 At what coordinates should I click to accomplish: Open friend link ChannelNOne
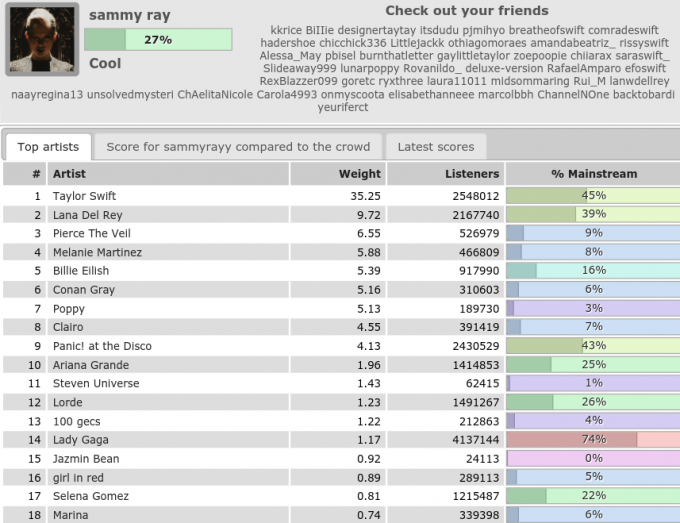[x=573, y=94]
